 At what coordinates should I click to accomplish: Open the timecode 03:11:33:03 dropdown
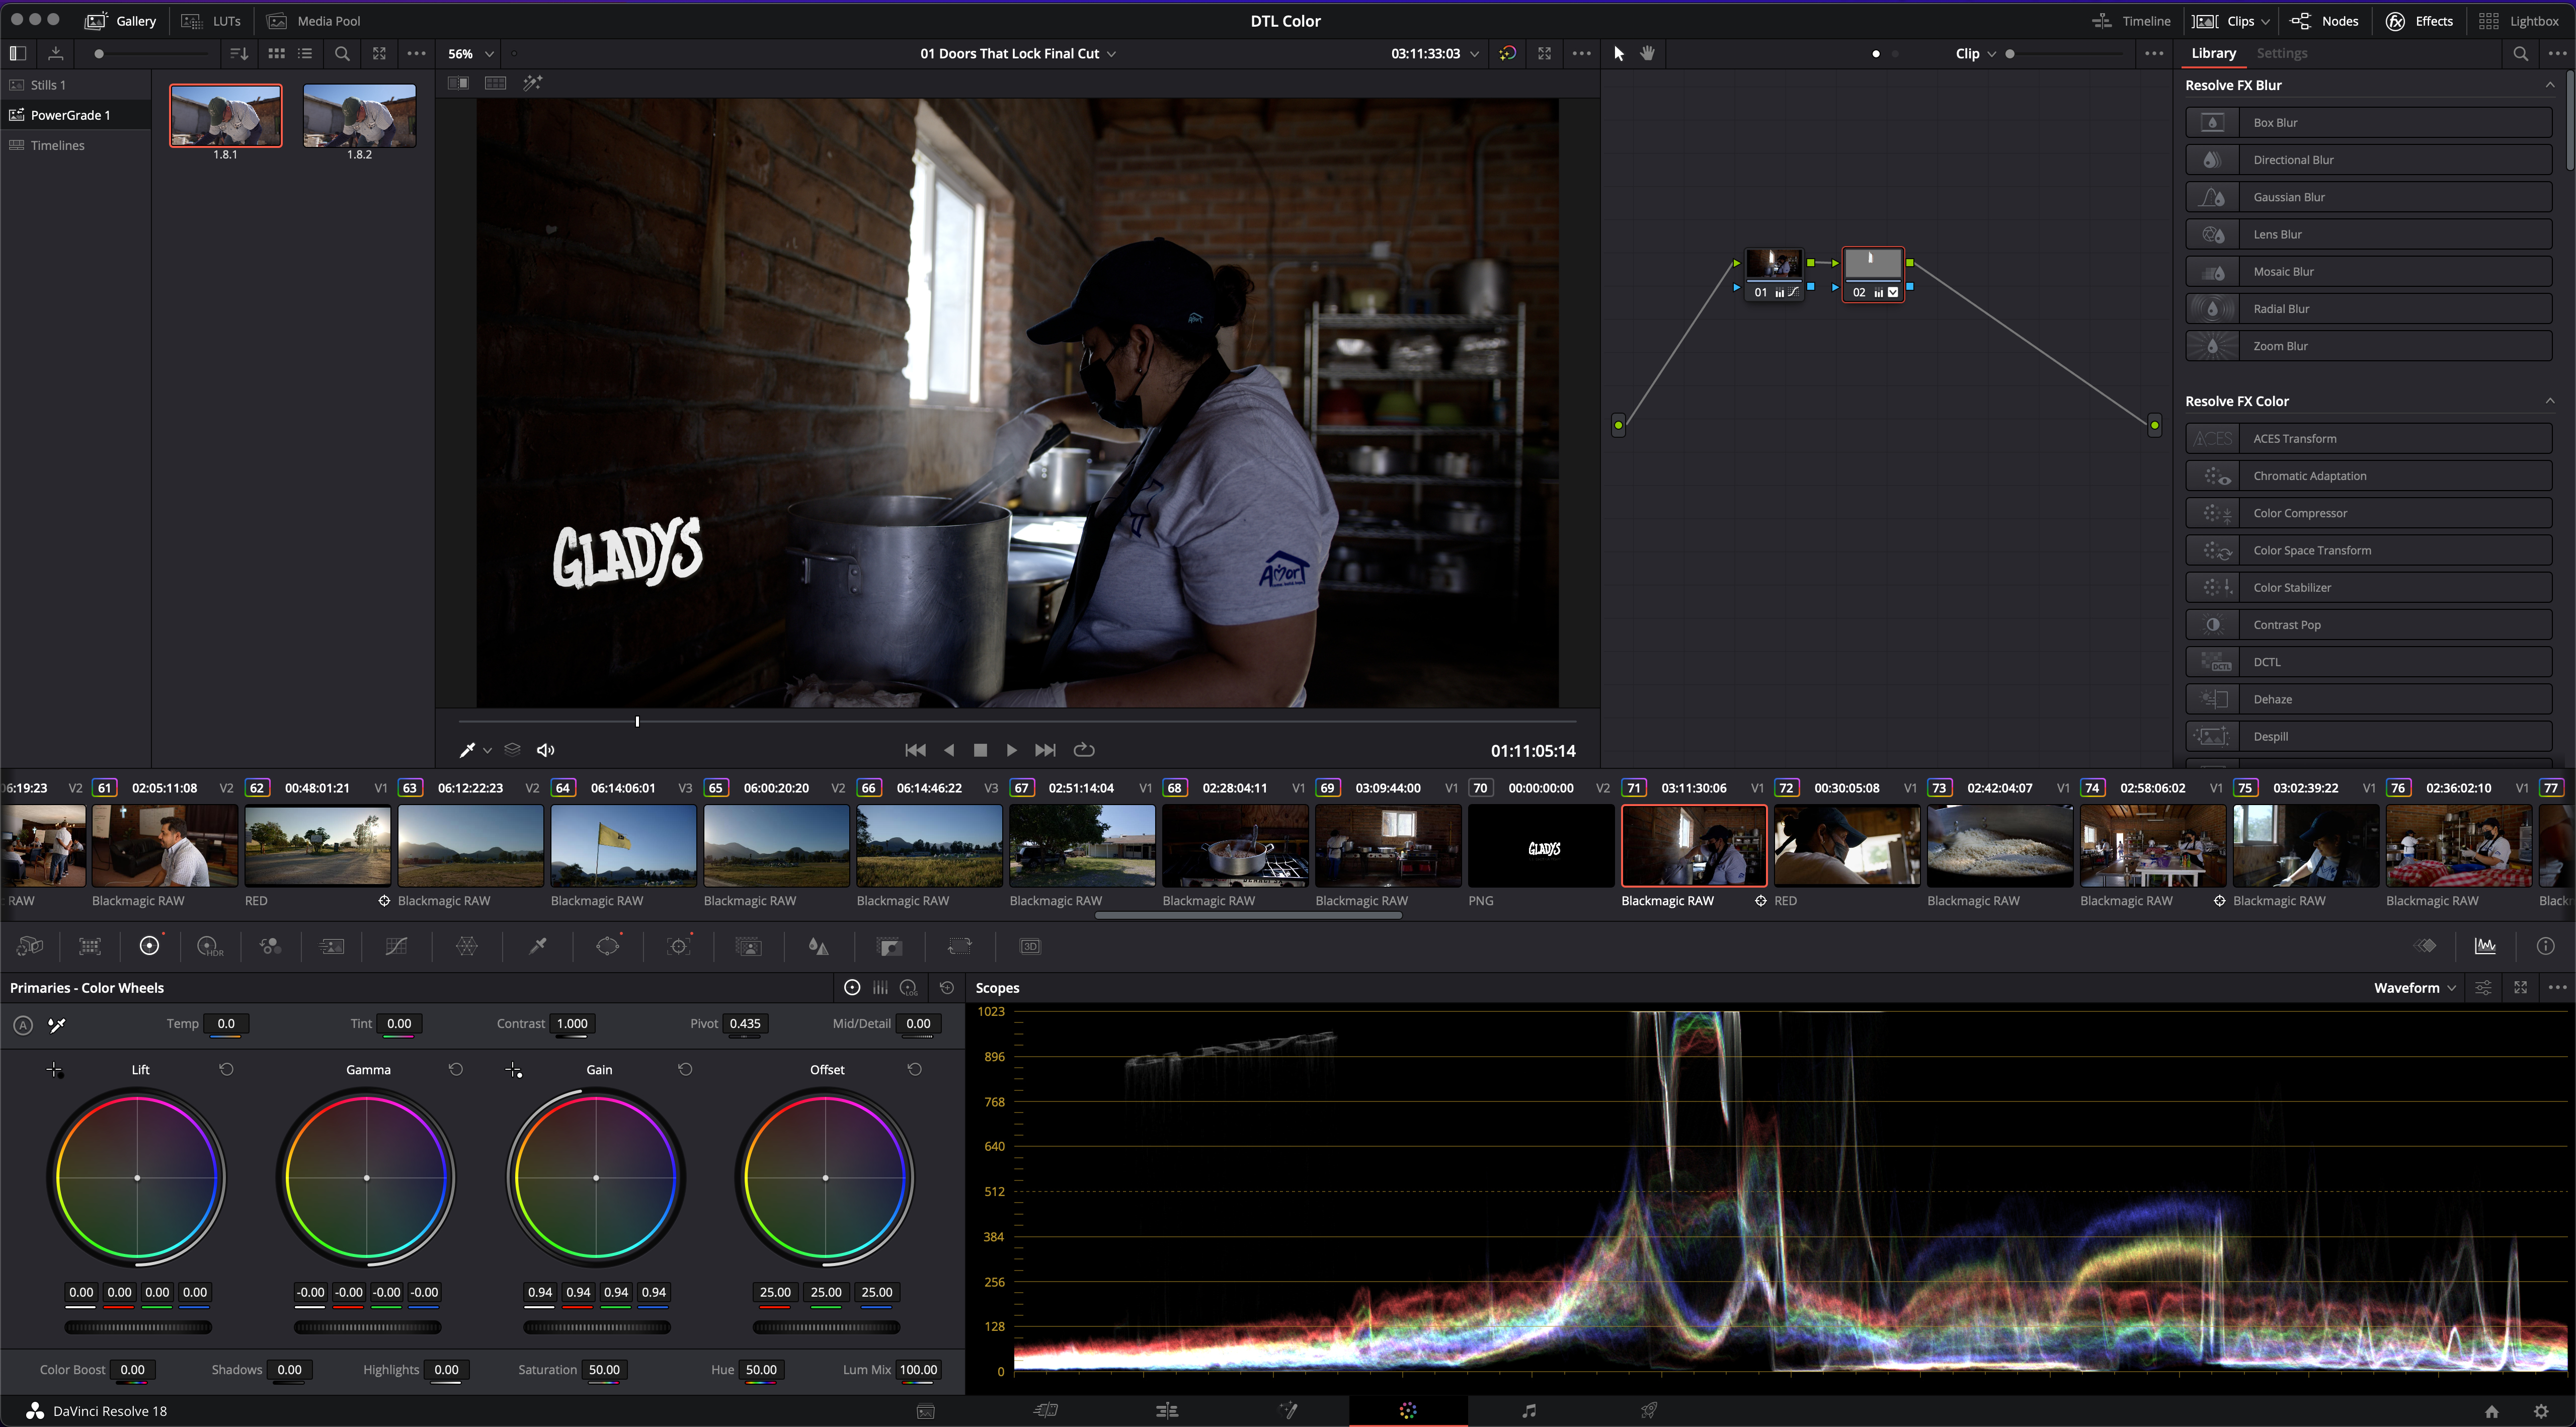1435,54
